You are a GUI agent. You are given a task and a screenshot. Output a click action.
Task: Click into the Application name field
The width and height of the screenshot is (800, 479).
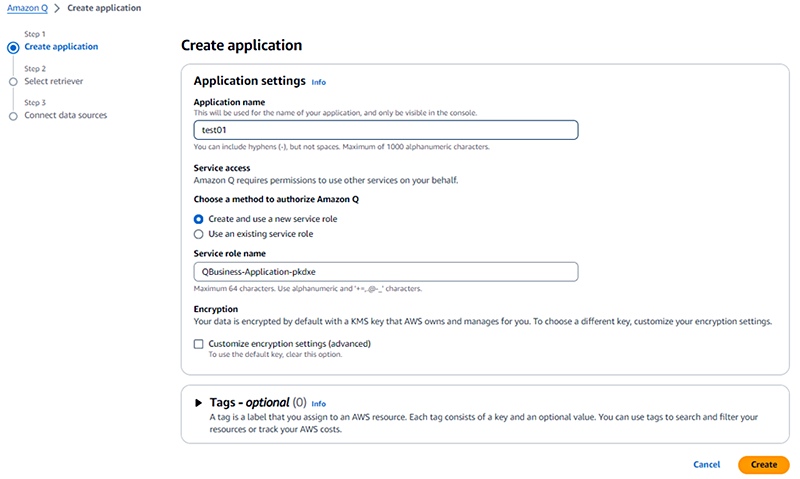tap(386, 130)
